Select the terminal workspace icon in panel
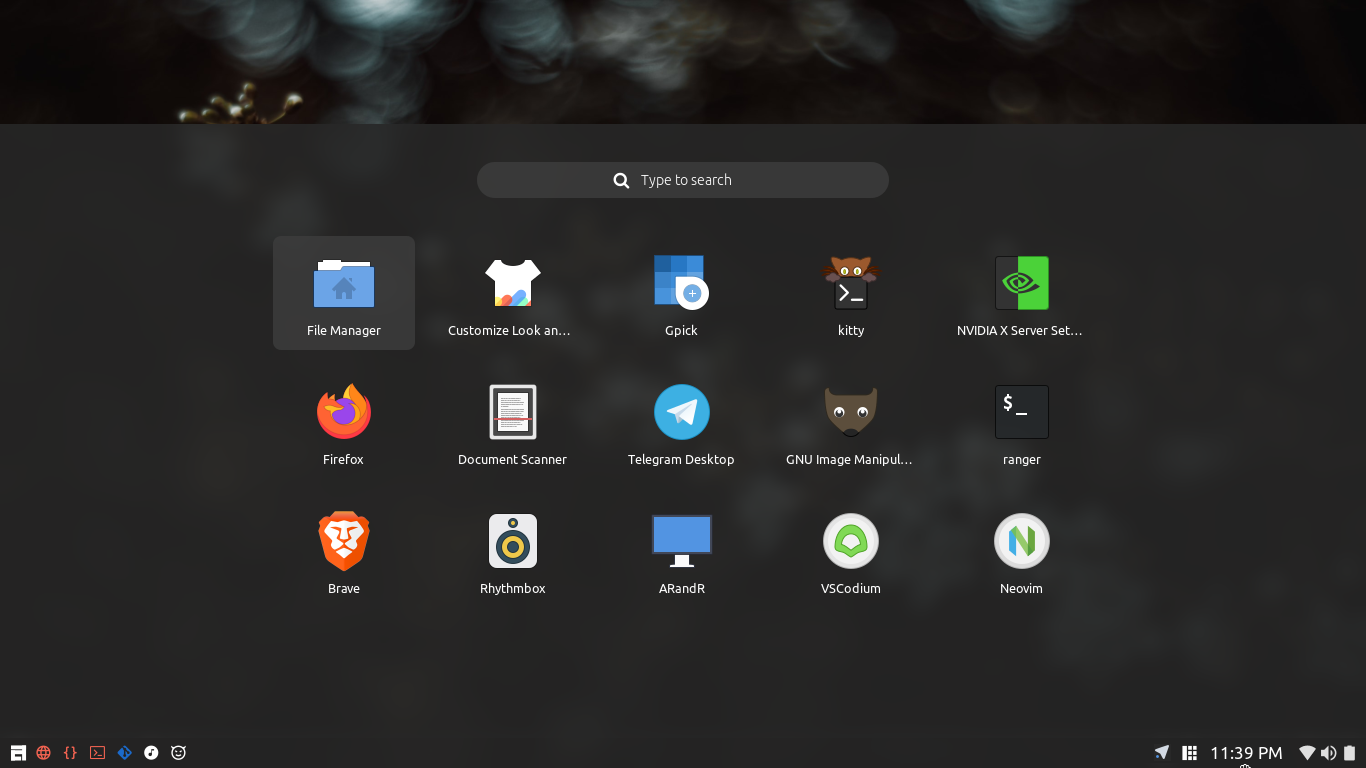Image resolution: width=1366 pixels, height=768 pixels. 97,753
